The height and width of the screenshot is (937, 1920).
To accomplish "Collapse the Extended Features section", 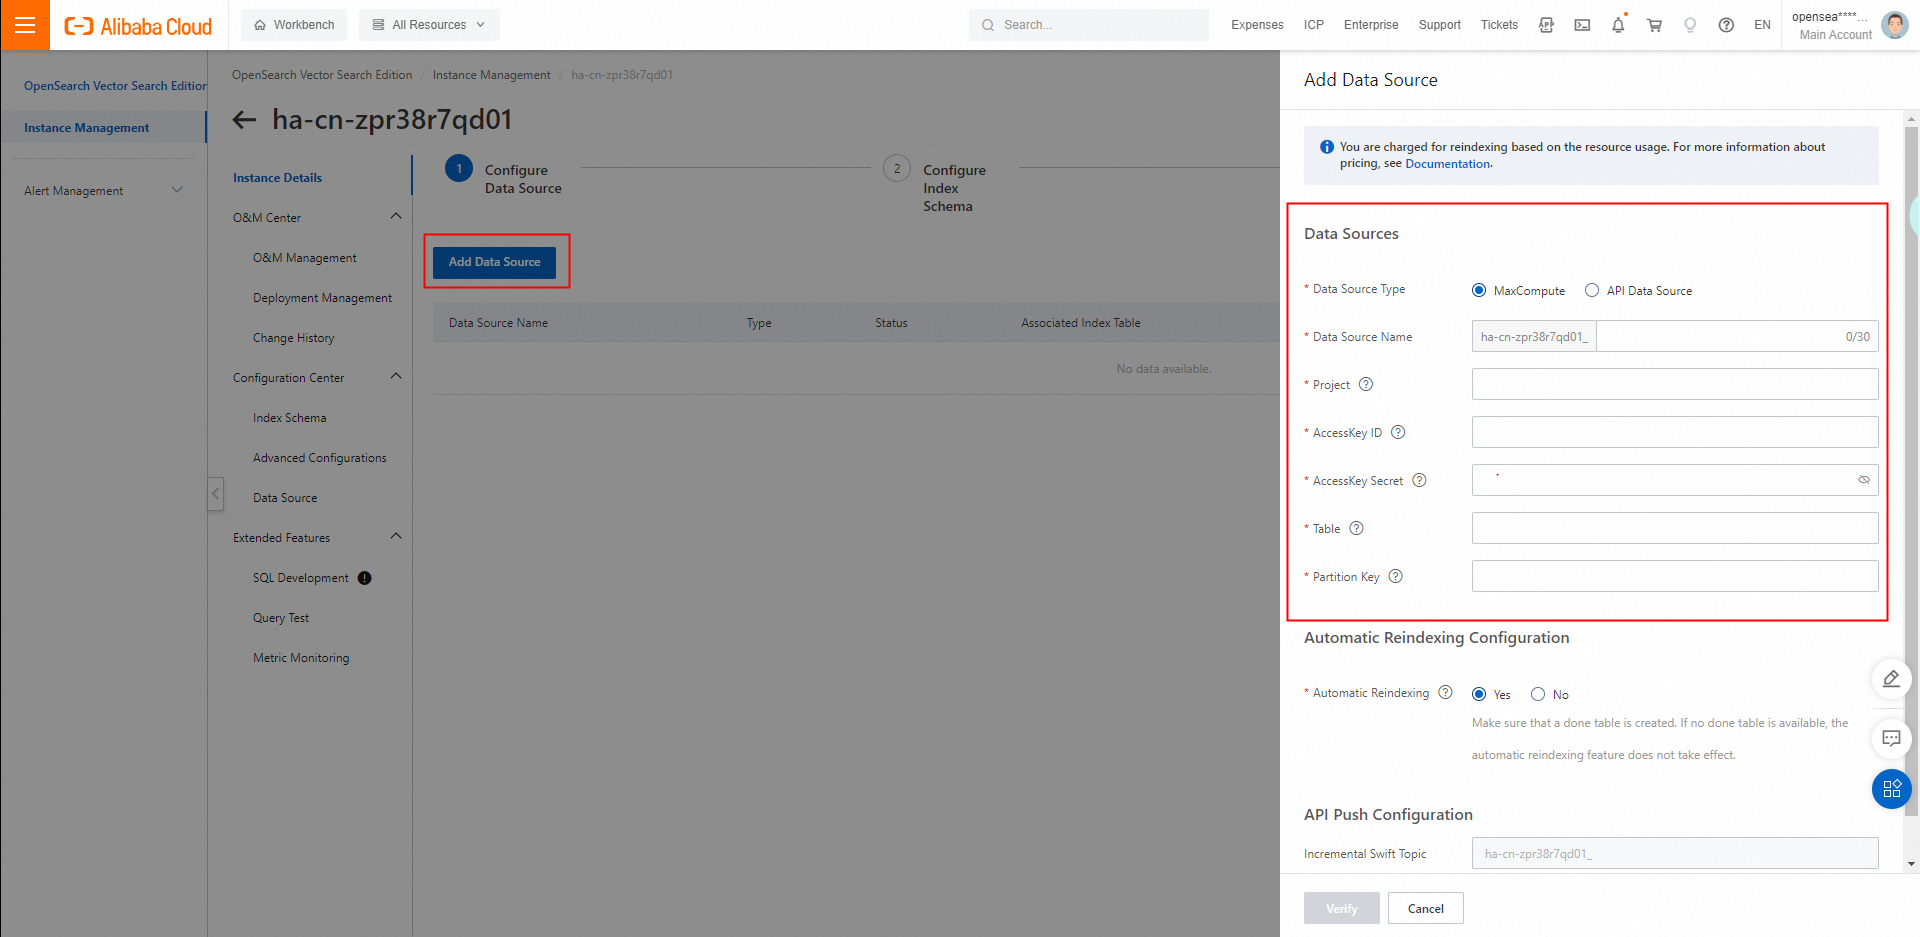I will coord(396,537).
